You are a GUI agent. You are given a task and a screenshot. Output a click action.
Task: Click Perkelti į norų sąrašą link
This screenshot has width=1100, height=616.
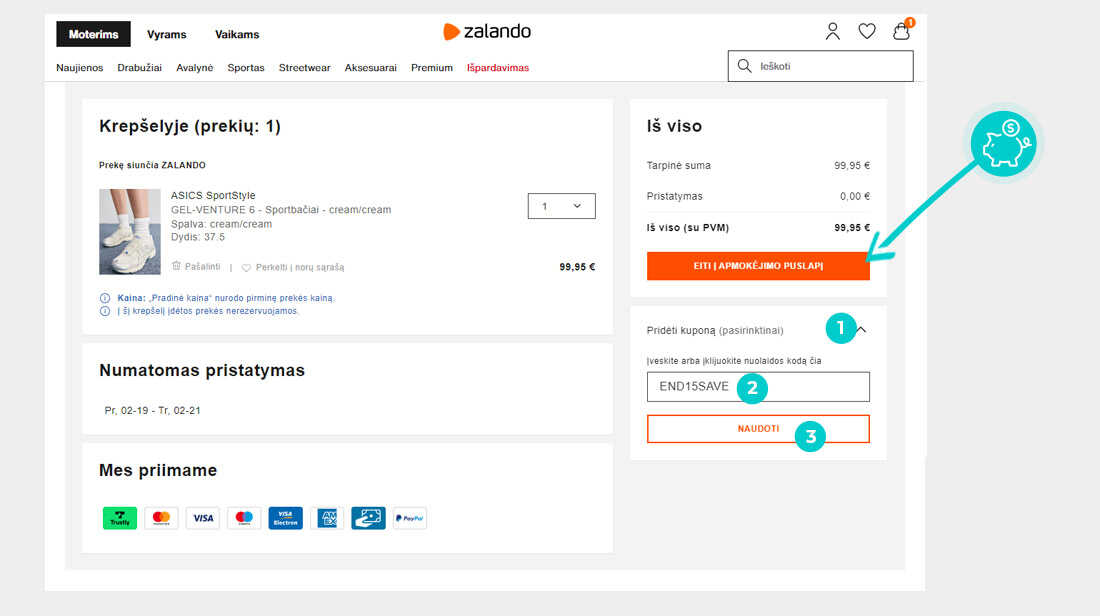300,267
